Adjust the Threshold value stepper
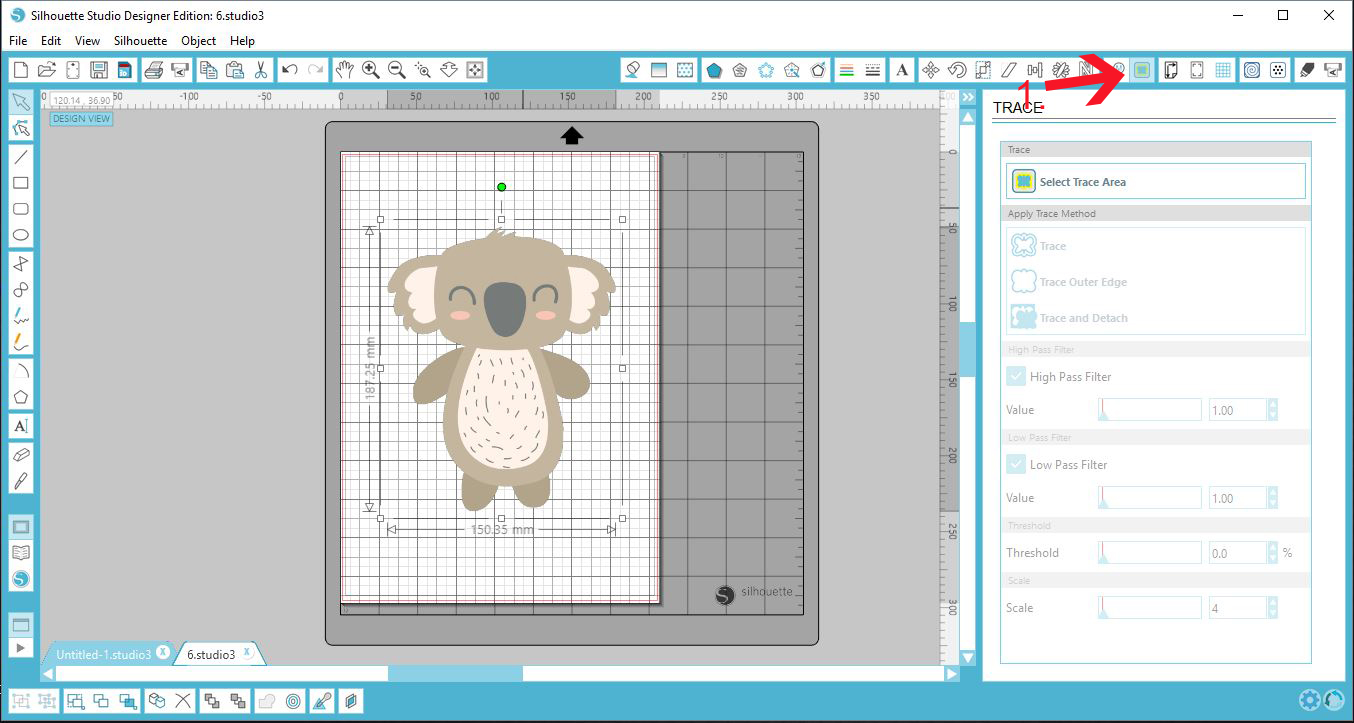 click(x=1272, y=553)
